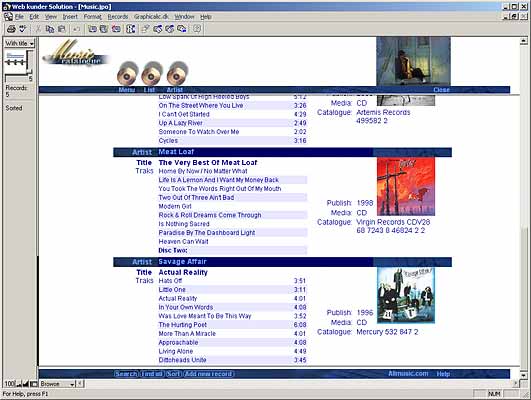
Task: Flip the record book icon in status area
Action: [x=16, y=61]
